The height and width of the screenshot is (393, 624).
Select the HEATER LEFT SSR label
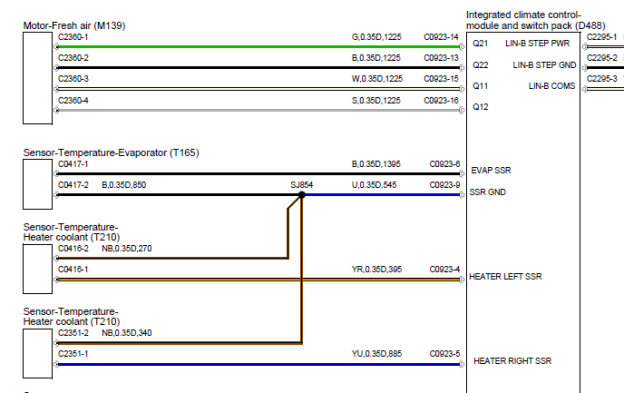click(x=505, y=276)
